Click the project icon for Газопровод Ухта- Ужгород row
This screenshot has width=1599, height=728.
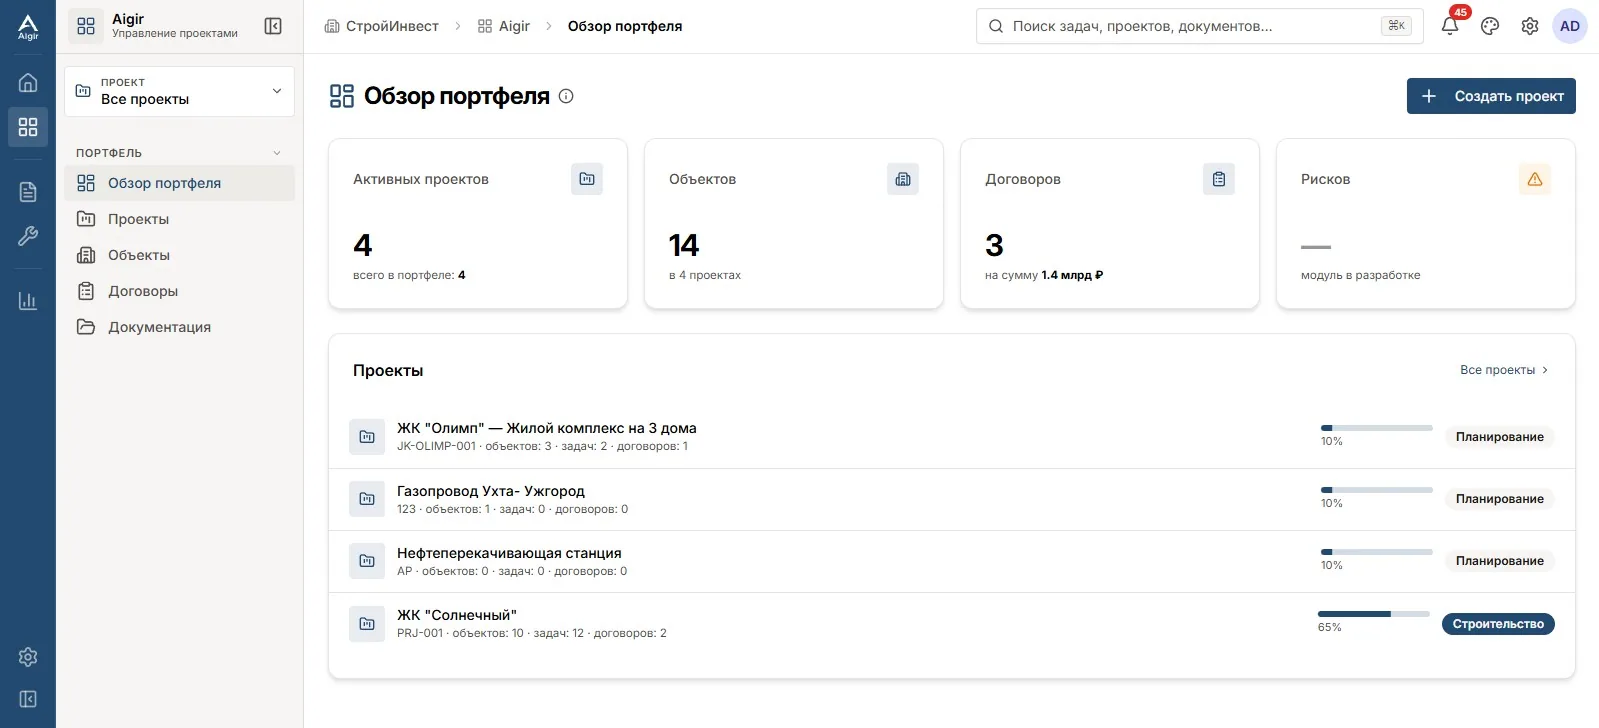pyautogui.click(x=367, y=499)
